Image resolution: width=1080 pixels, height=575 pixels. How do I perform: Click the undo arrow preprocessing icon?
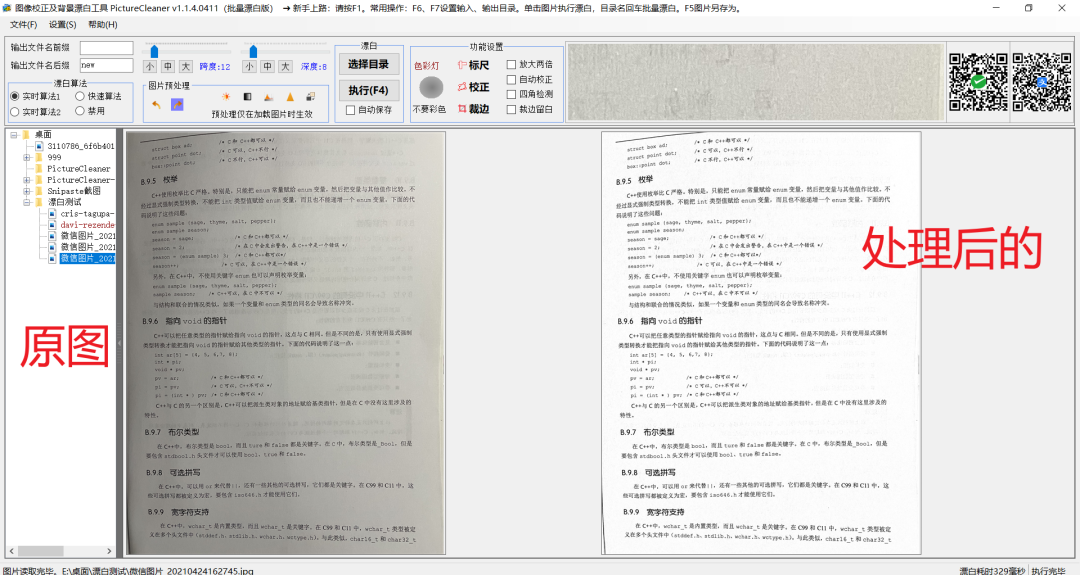pyautogui.click(x=156, y=104)
